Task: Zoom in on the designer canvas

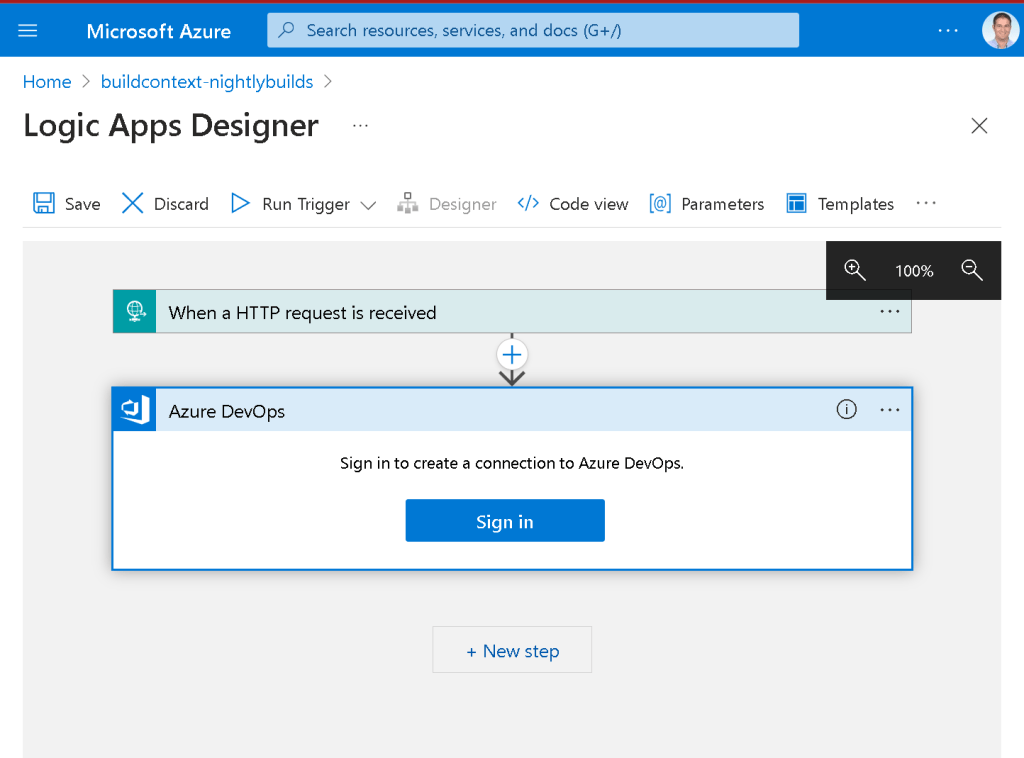Action: click(854, 270)
